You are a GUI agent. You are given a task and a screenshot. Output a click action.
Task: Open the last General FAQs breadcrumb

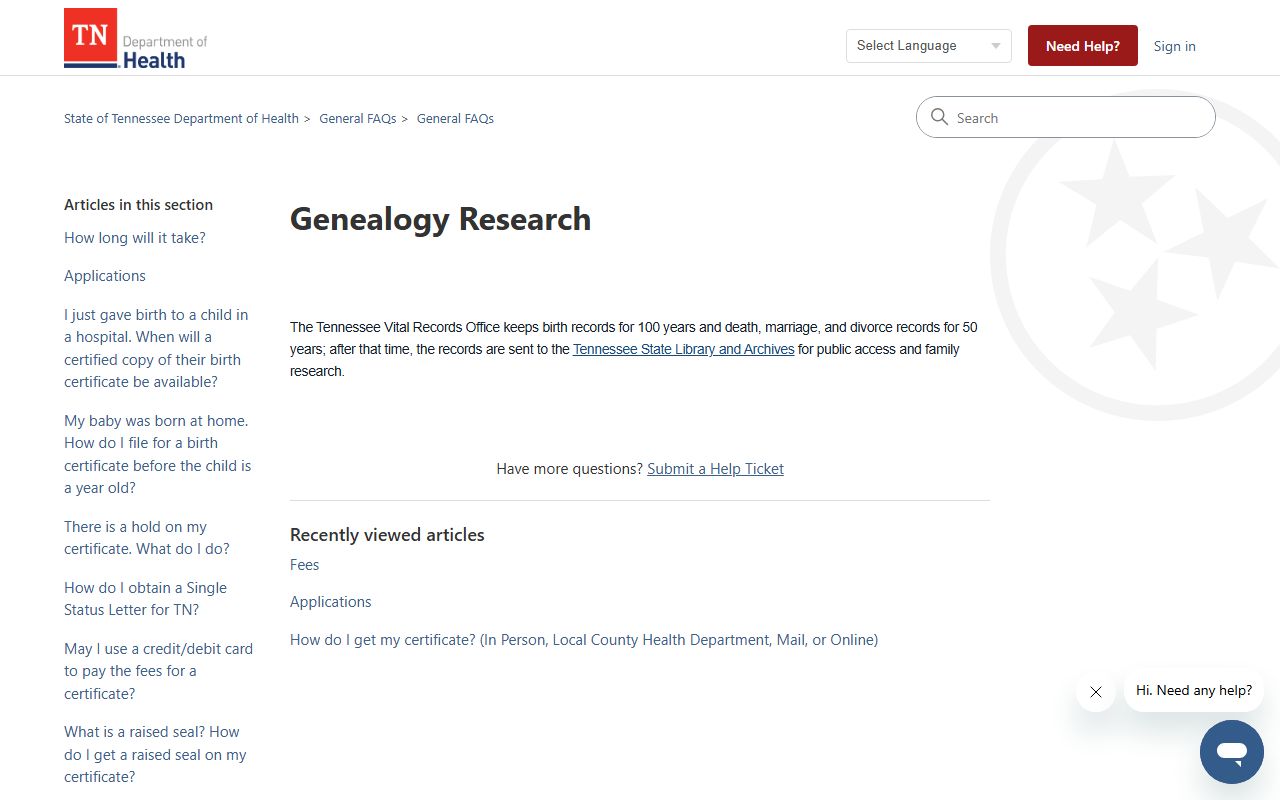455,118
